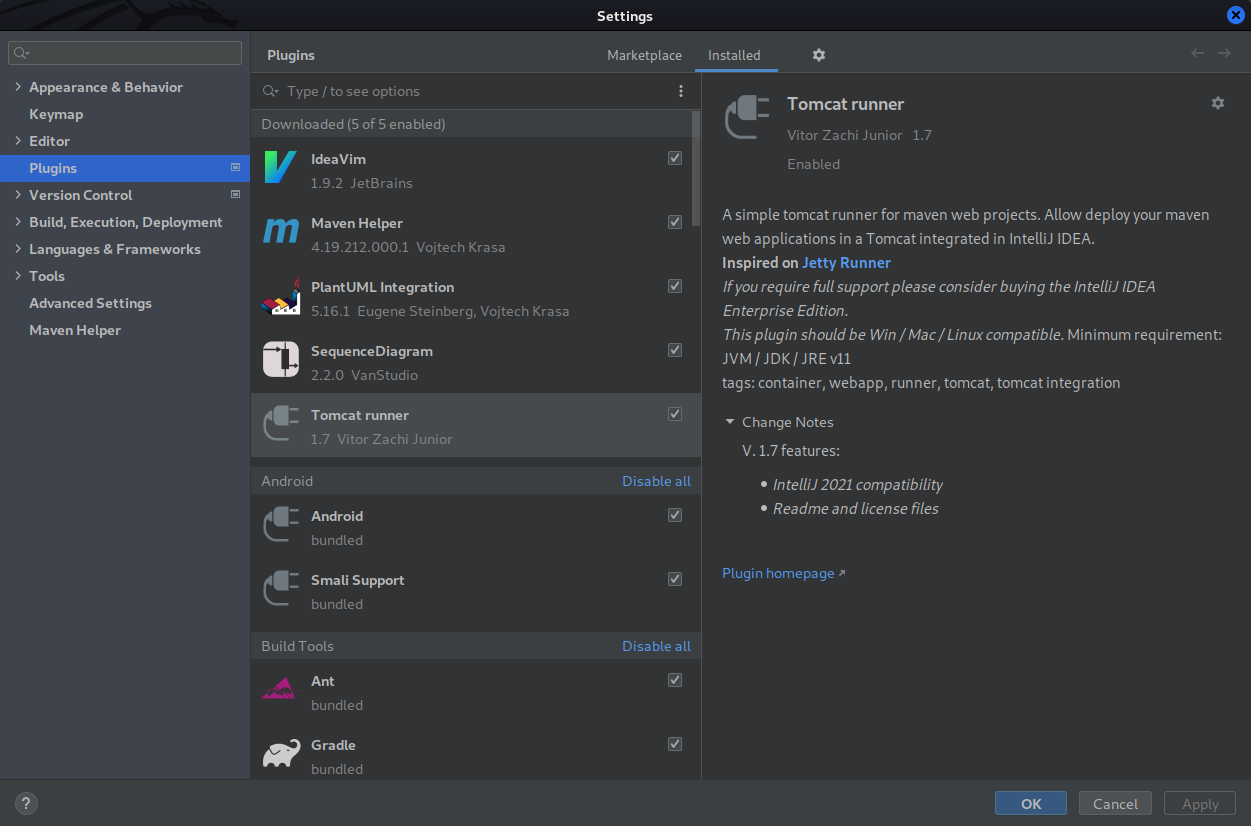Collapse the Change Notes section
This screenshot has height=826, width=1251.
(x=730, y=422)
